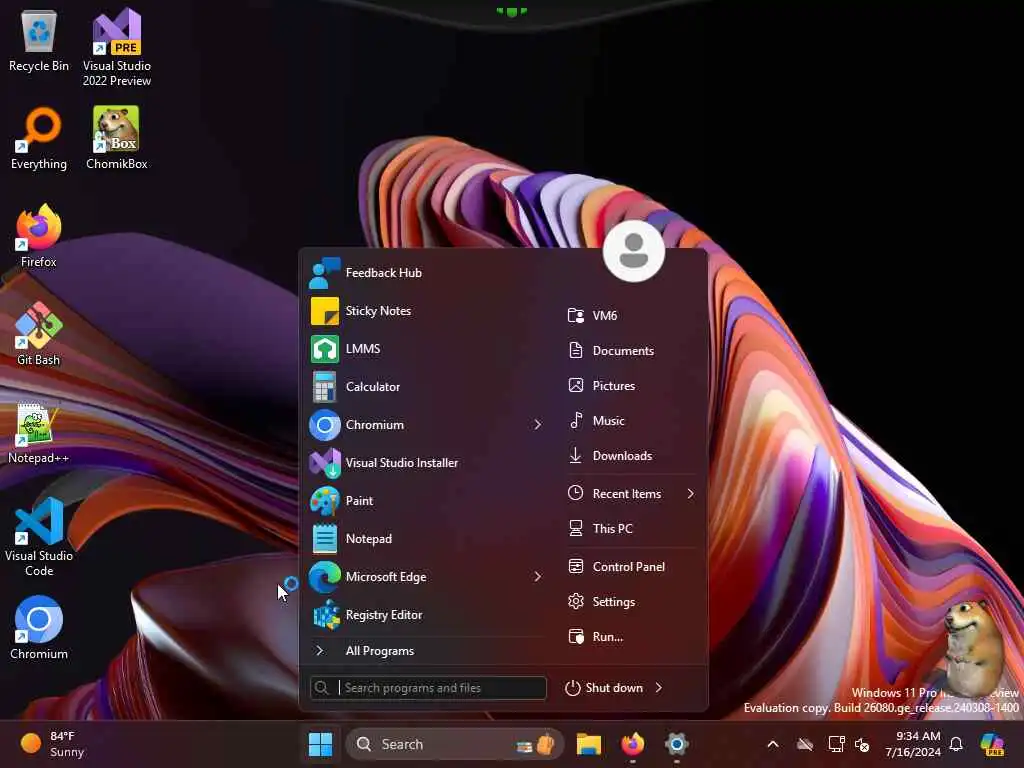Open Copilot preview taskbar icon
Image resolution: width=1024 pixels, height=768 pixels.
(x=992, y=744)
